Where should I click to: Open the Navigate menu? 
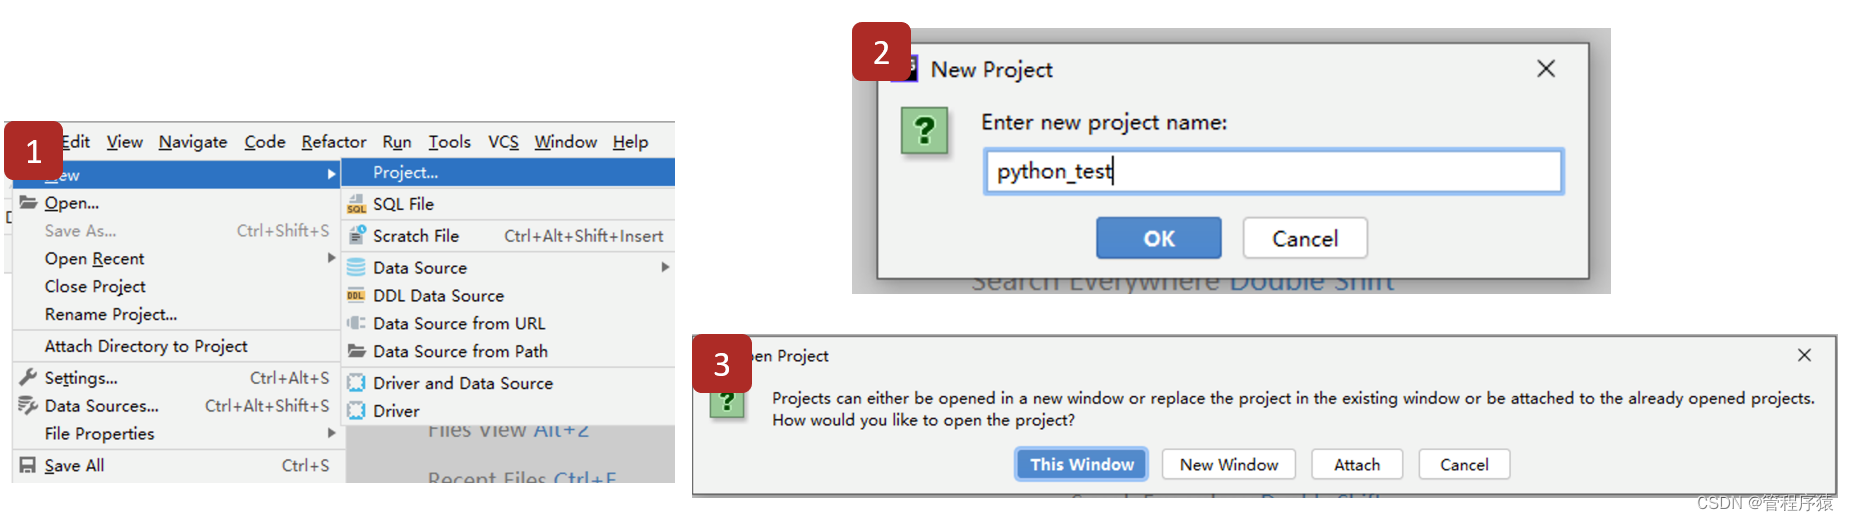(192, 142)
